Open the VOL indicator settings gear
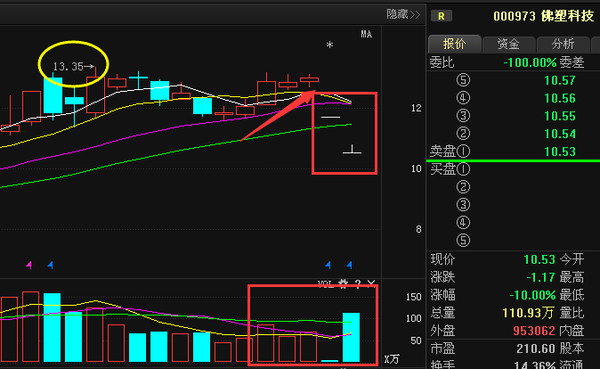Screen dimensions: 600x369 [343, 284]
